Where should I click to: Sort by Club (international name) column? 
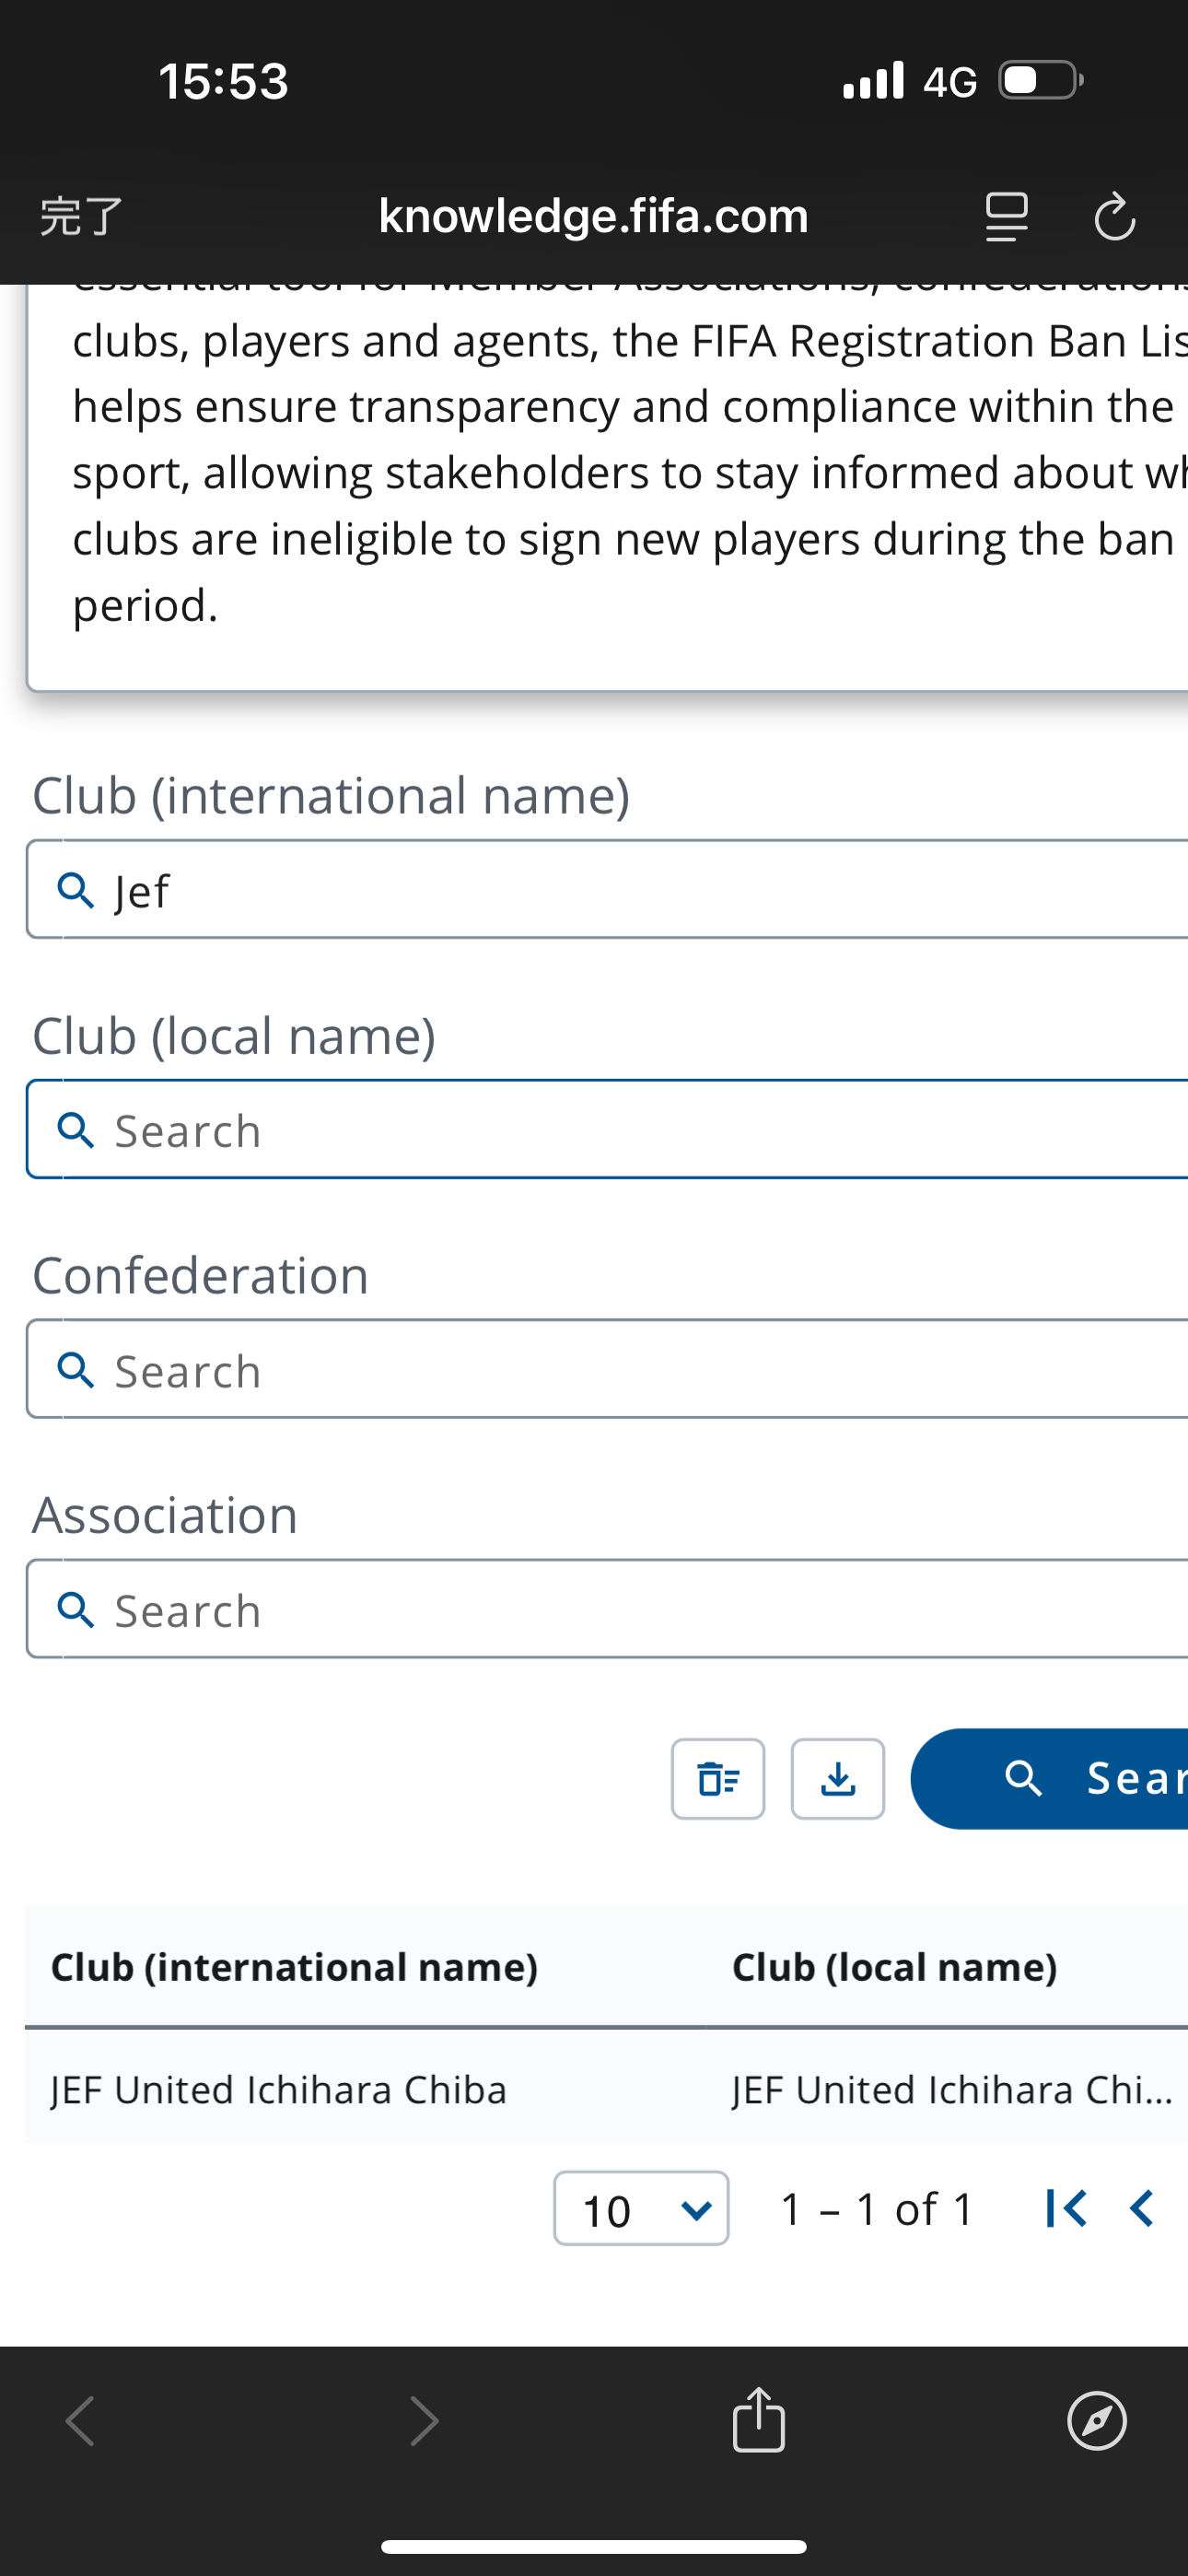click(x=294, y=1967)
